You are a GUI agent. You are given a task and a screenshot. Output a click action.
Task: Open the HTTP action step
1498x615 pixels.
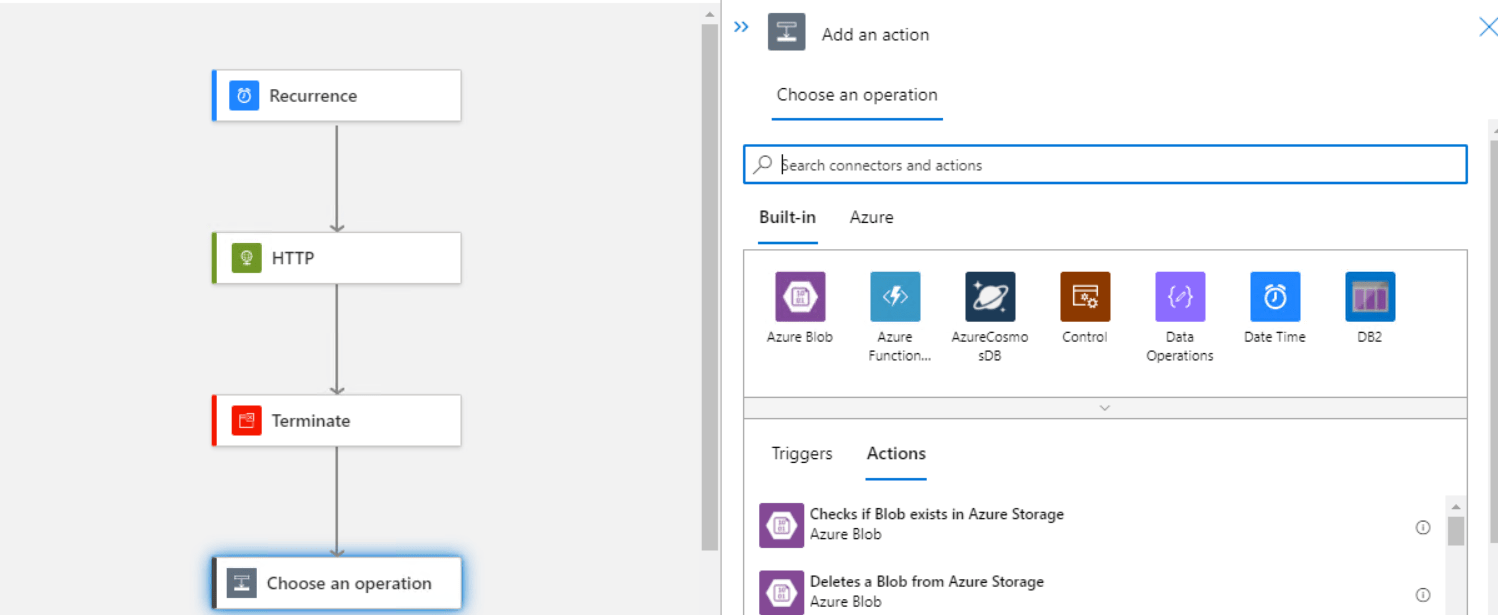pyautogui.click(x=337, y=258)
